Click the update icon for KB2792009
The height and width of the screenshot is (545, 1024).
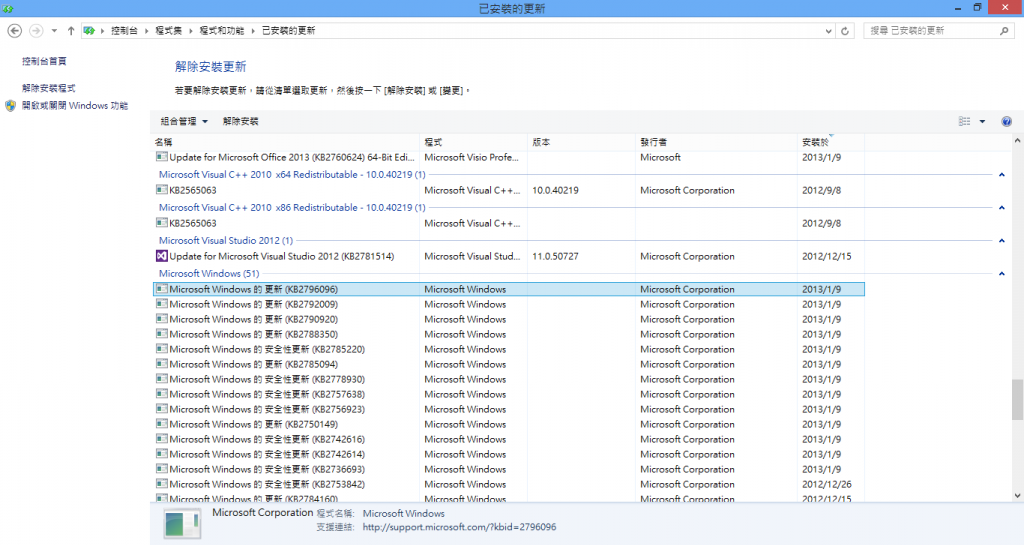[161, 305]
